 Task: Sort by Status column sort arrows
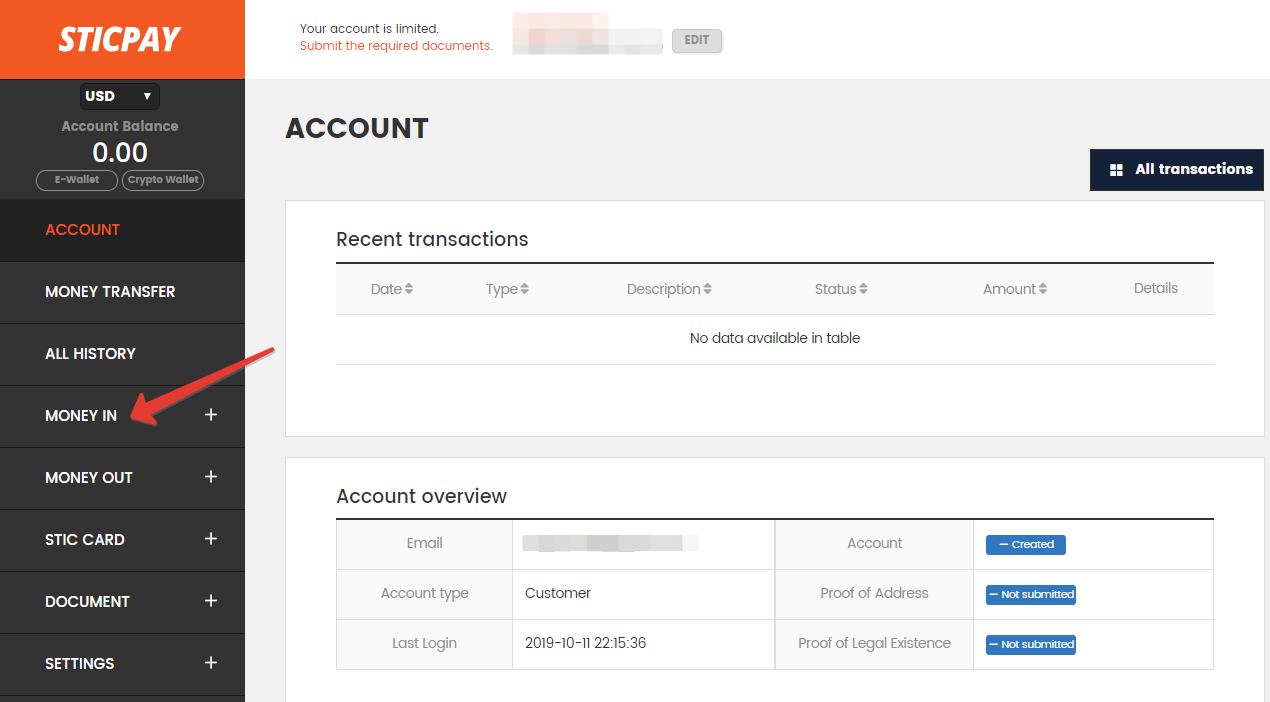[x=863, y=289]
